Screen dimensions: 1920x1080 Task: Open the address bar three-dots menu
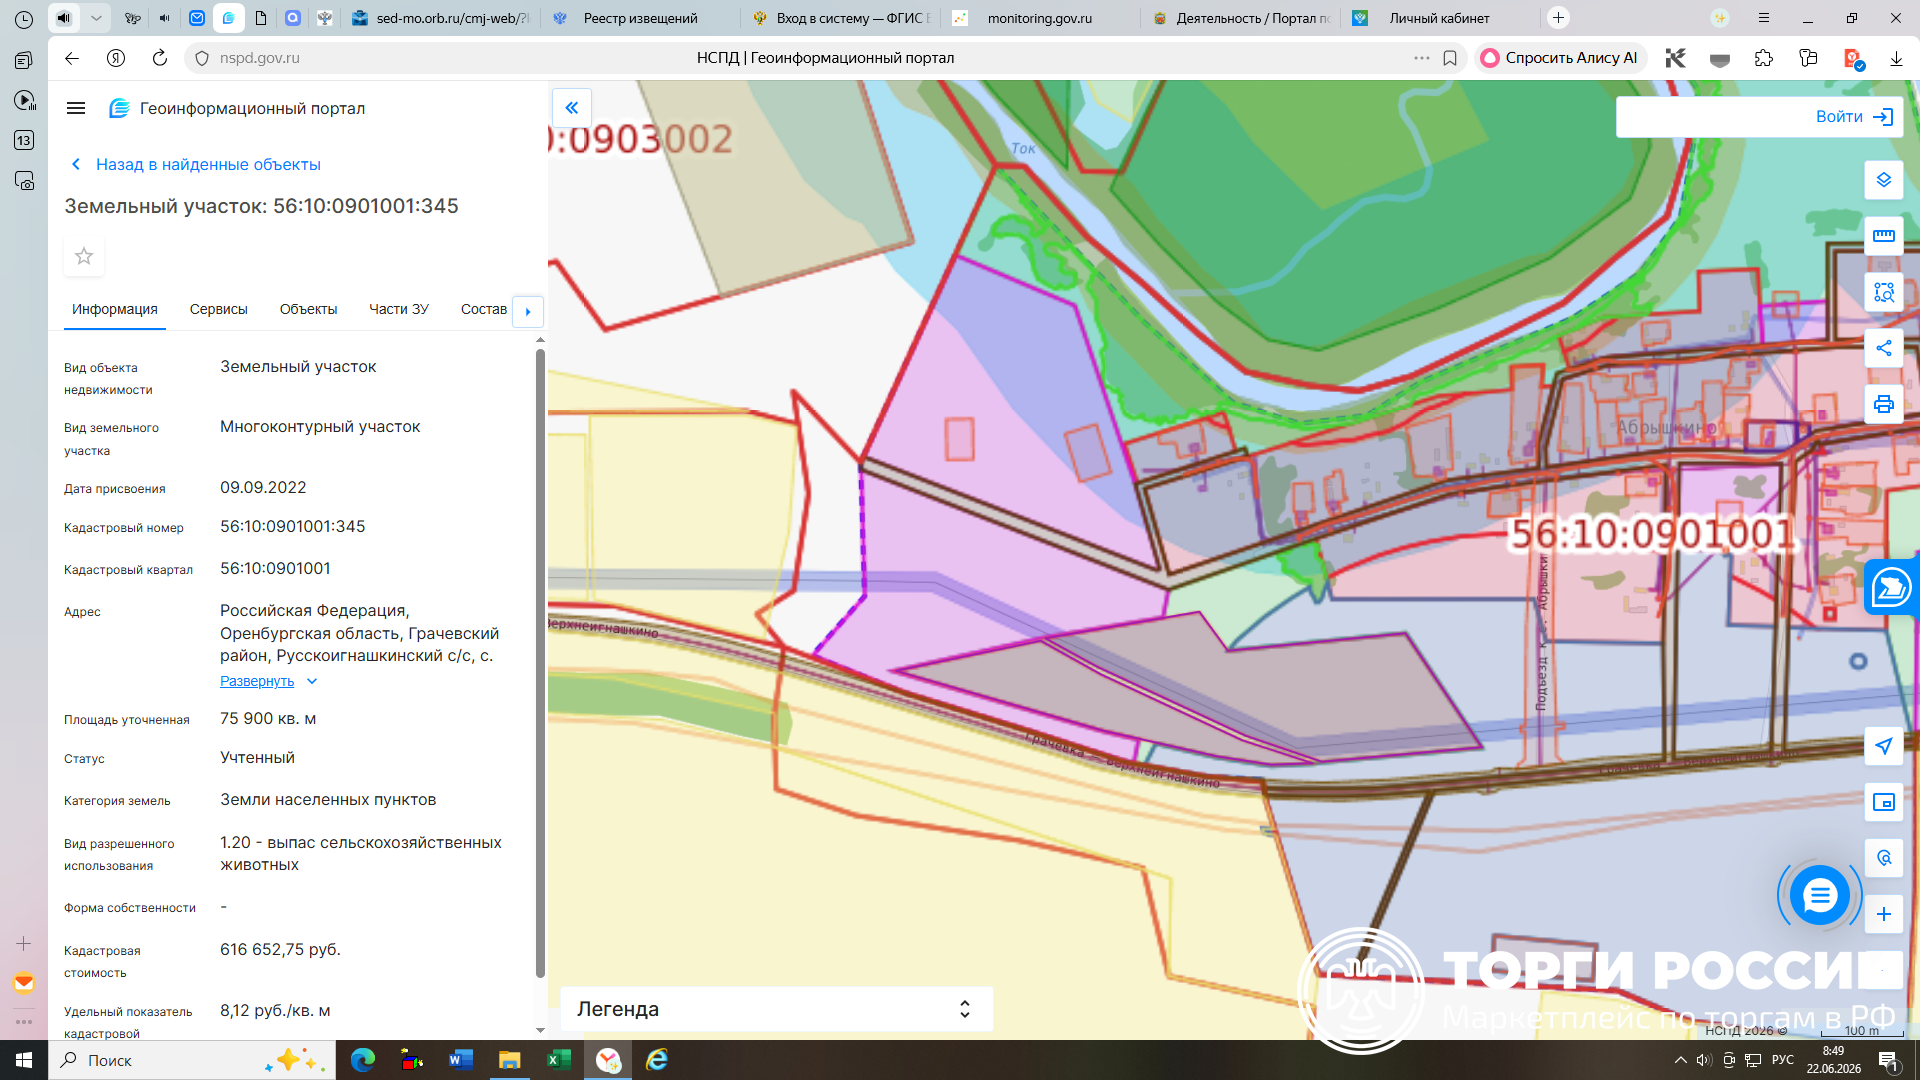(x=1422, y=58)
